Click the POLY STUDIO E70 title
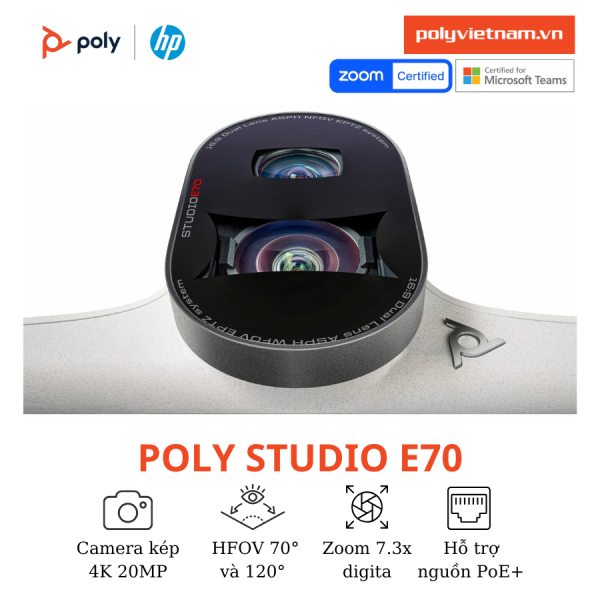The height and width of the screenshot is (600, 600). pyautogui.click(x=300, y=458)
